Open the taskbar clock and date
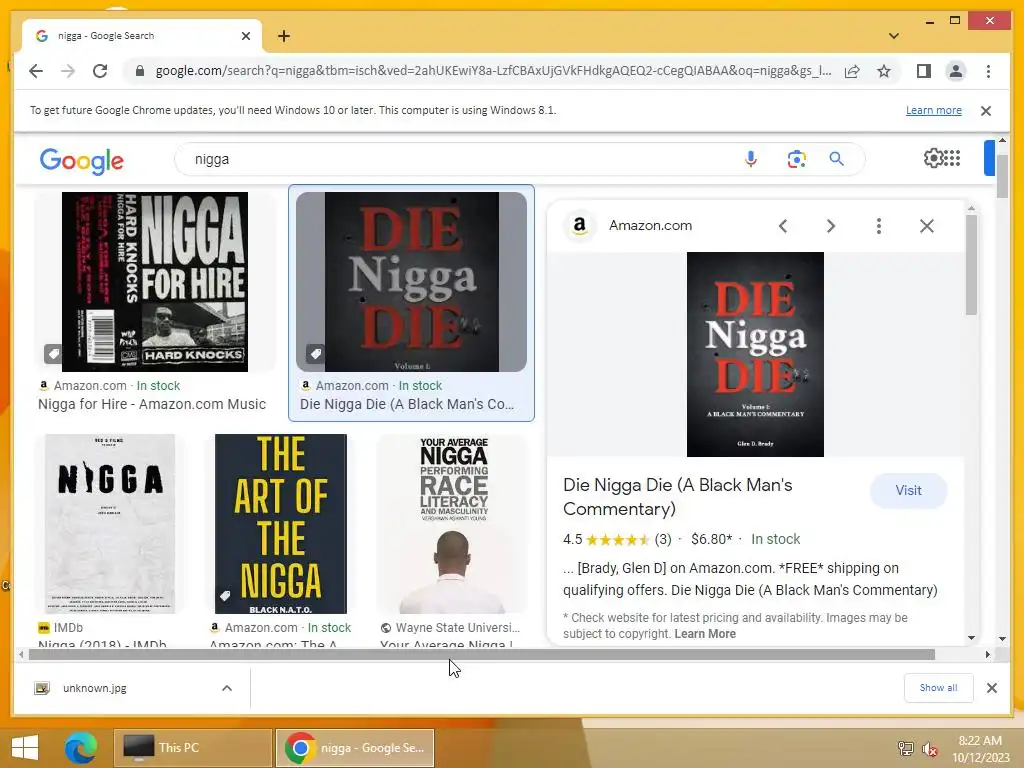Viewport: 1024px width, 768px height. tap(980, 749)
